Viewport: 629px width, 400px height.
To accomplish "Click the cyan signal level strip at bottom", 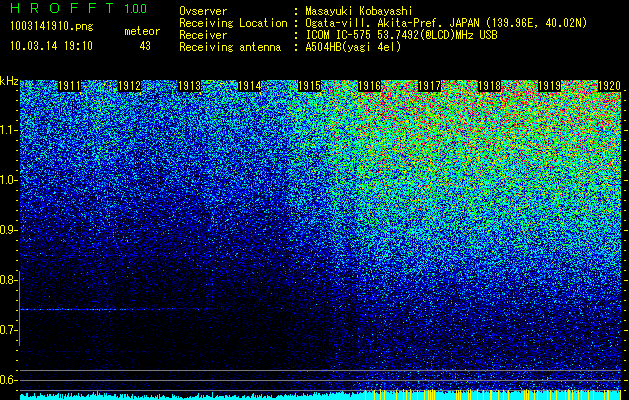I will 320,395.
